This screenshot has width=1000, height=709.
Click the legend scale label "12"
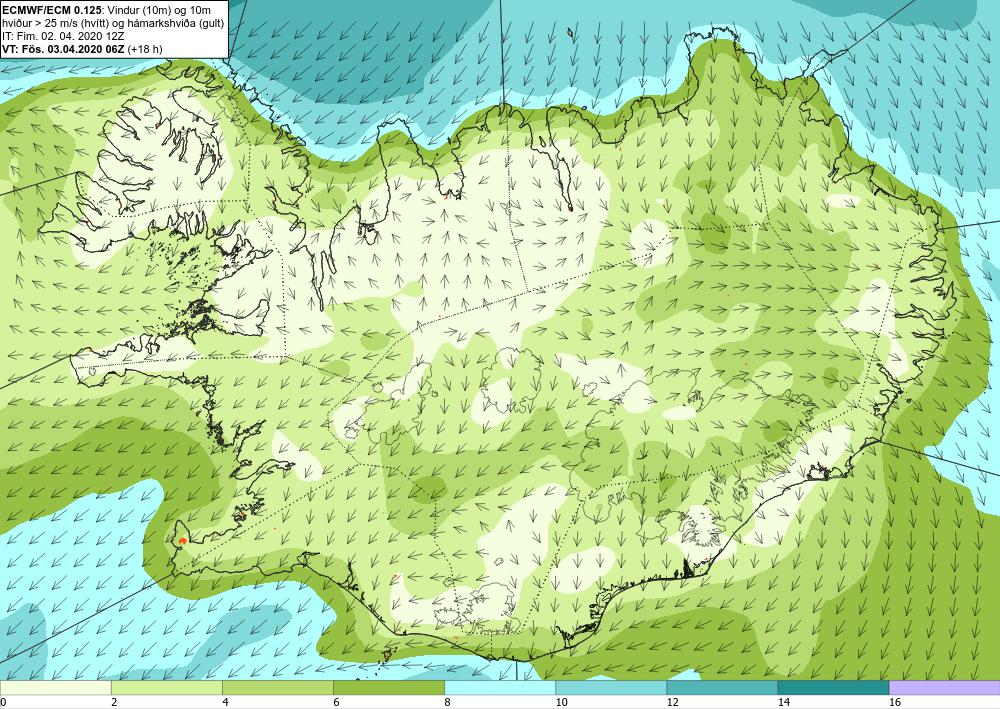[x=672, y=702]
